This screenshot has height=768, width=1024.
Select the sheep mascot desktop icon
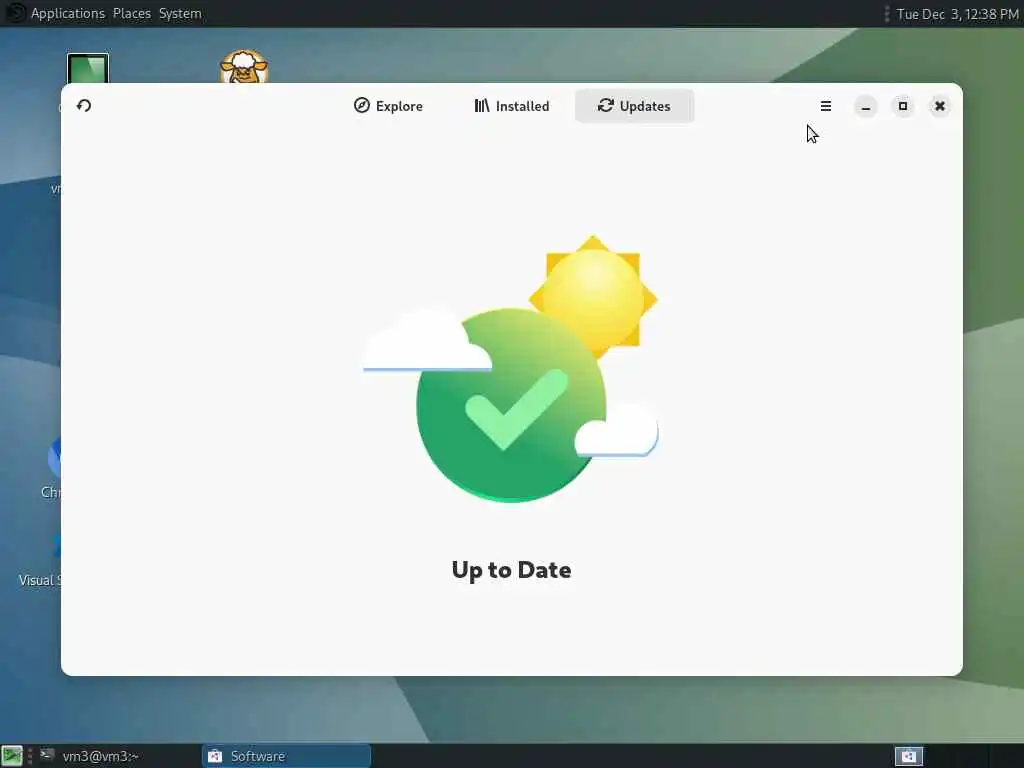tap(244, 66)
